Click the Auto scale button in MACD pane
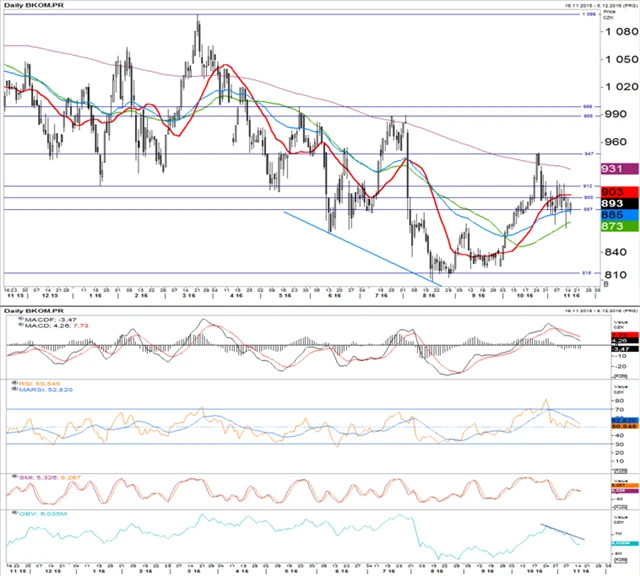Screen dimensions: 640x576 tap(620, 376)
